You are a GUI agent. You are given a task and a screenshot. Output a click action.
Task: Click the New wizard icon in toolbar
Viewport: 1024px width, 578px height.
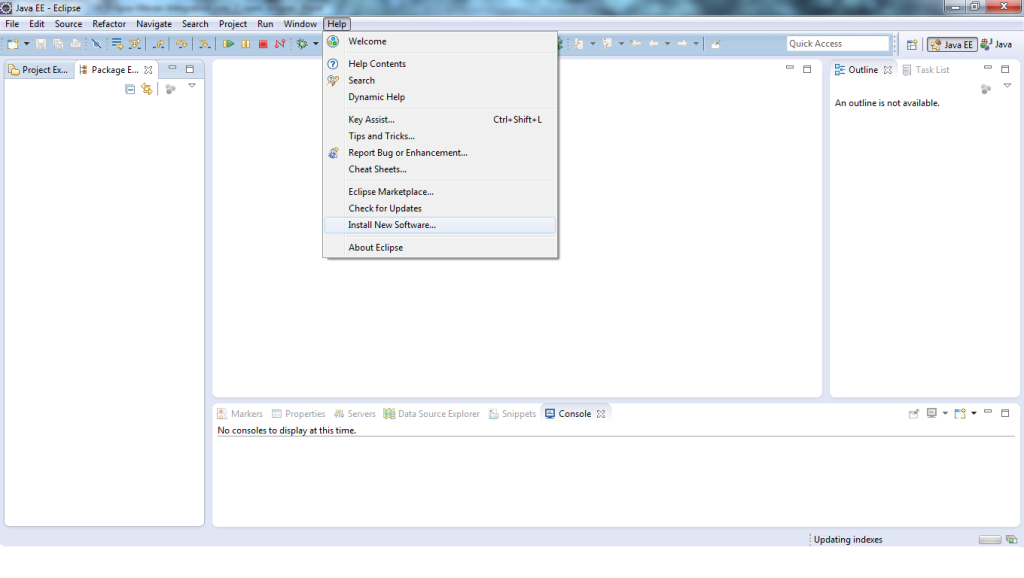[12, 44]
